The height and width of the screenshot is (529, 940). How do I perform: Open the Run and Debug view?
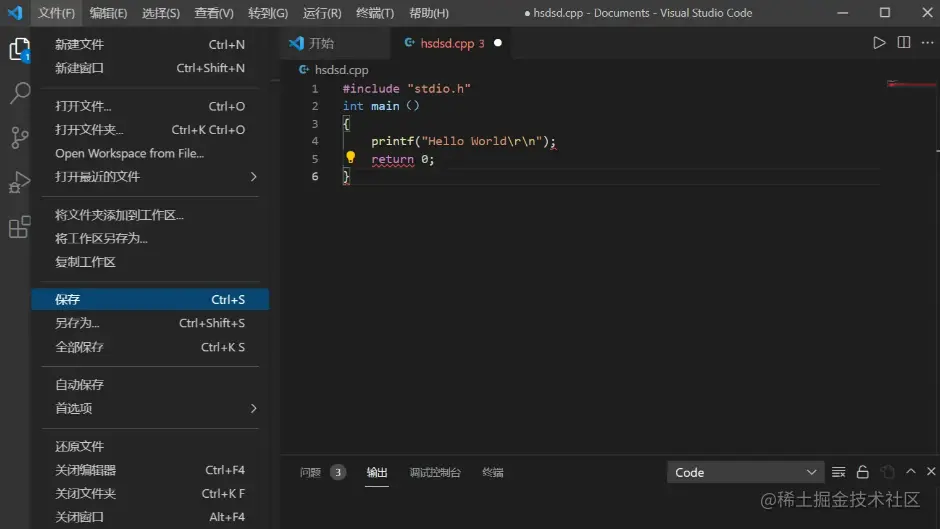[x=19, y=182]
